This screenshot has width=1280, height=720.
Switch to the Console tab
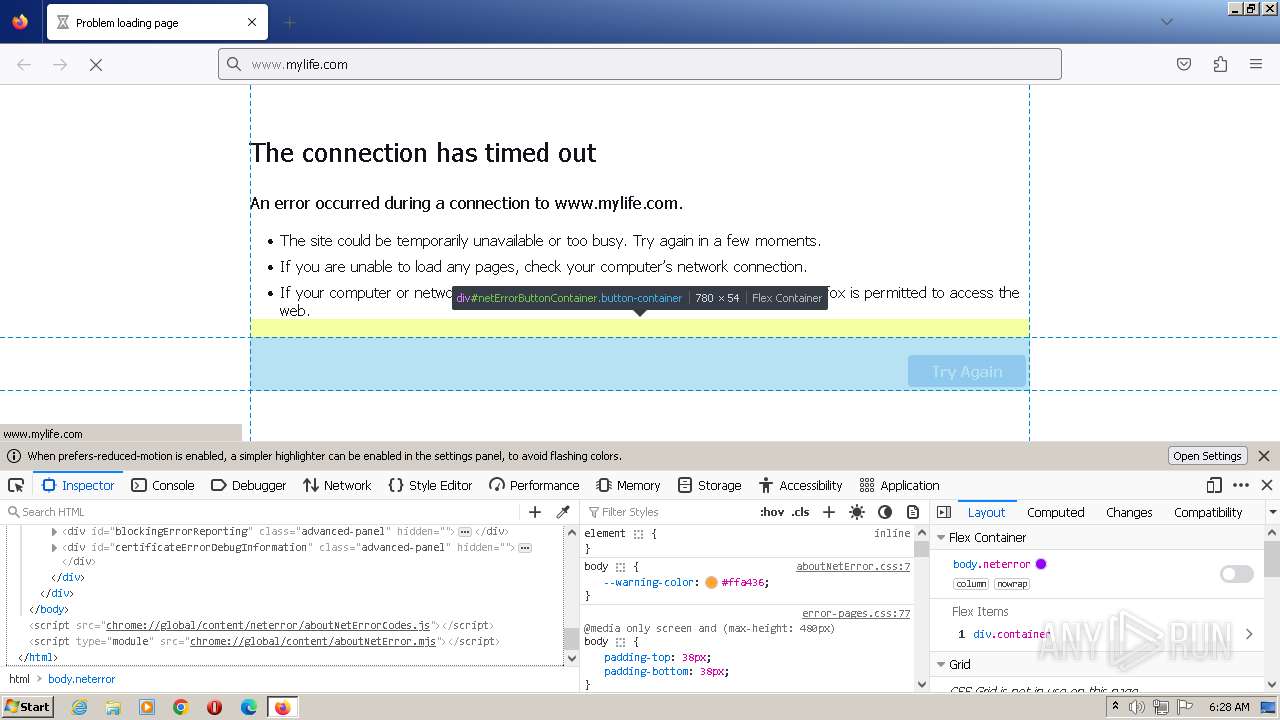(x=162, y=485)
